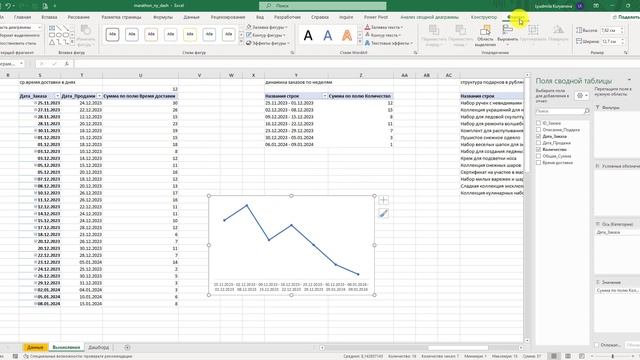Click the text box shape in shapes gallery

pos(52,28)
